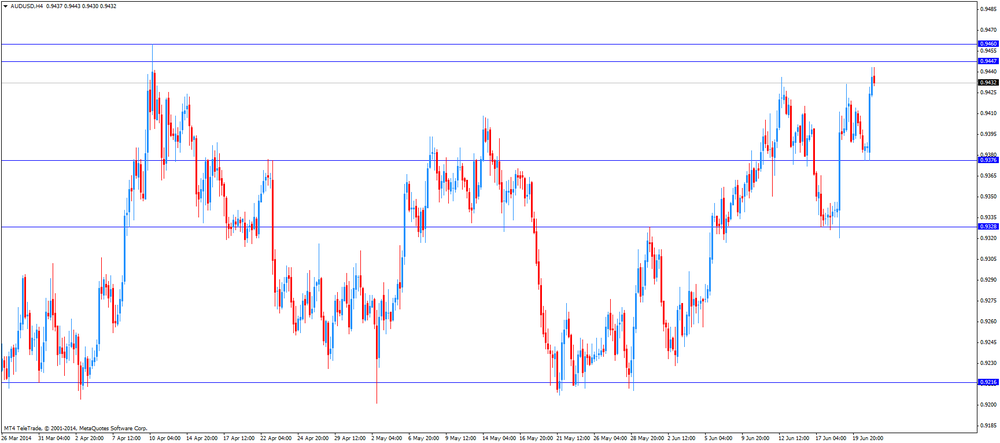Screen dimensions: 1000x443
Task: Click the 0.9290 value on price scale
Action: click(x=989, y=280)
